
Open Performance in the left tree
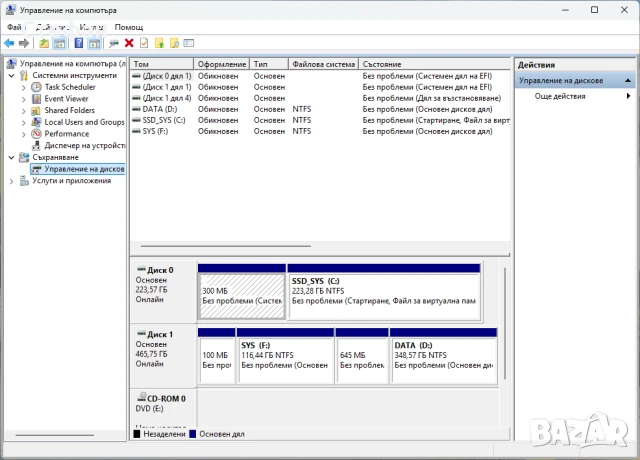66,134
